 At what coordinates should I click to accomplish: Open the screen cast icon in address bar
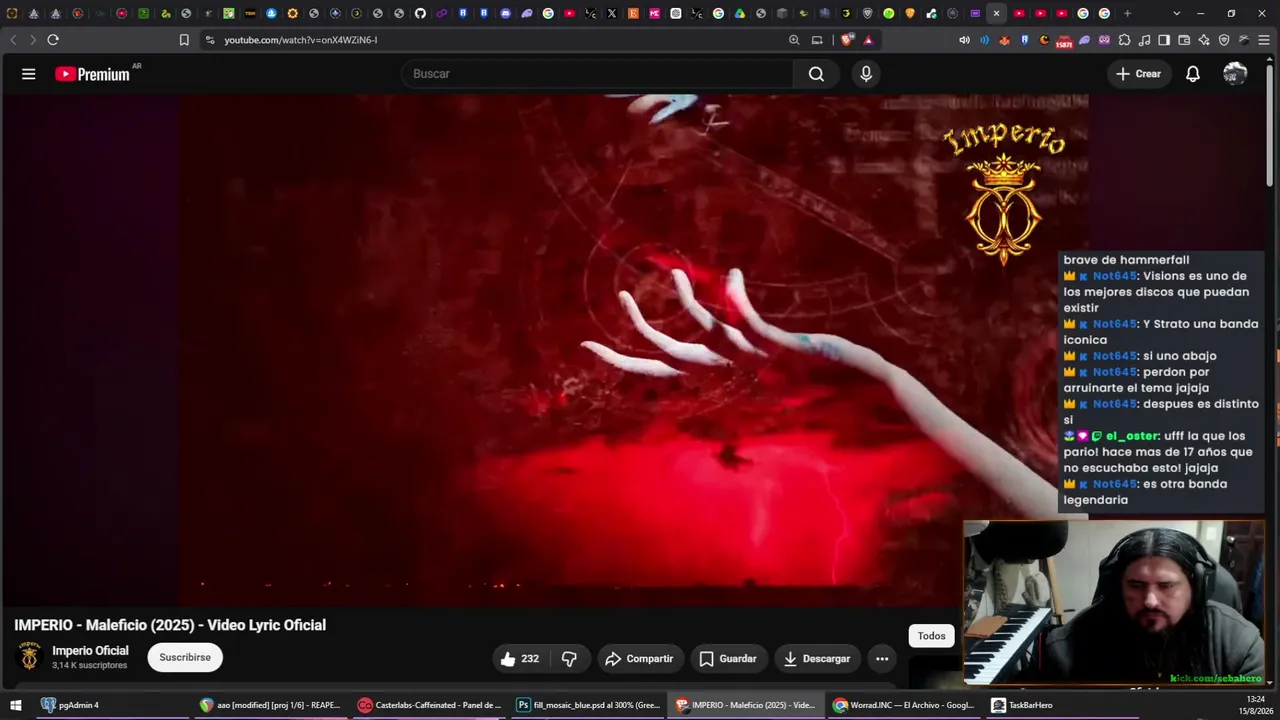(817, 40)
